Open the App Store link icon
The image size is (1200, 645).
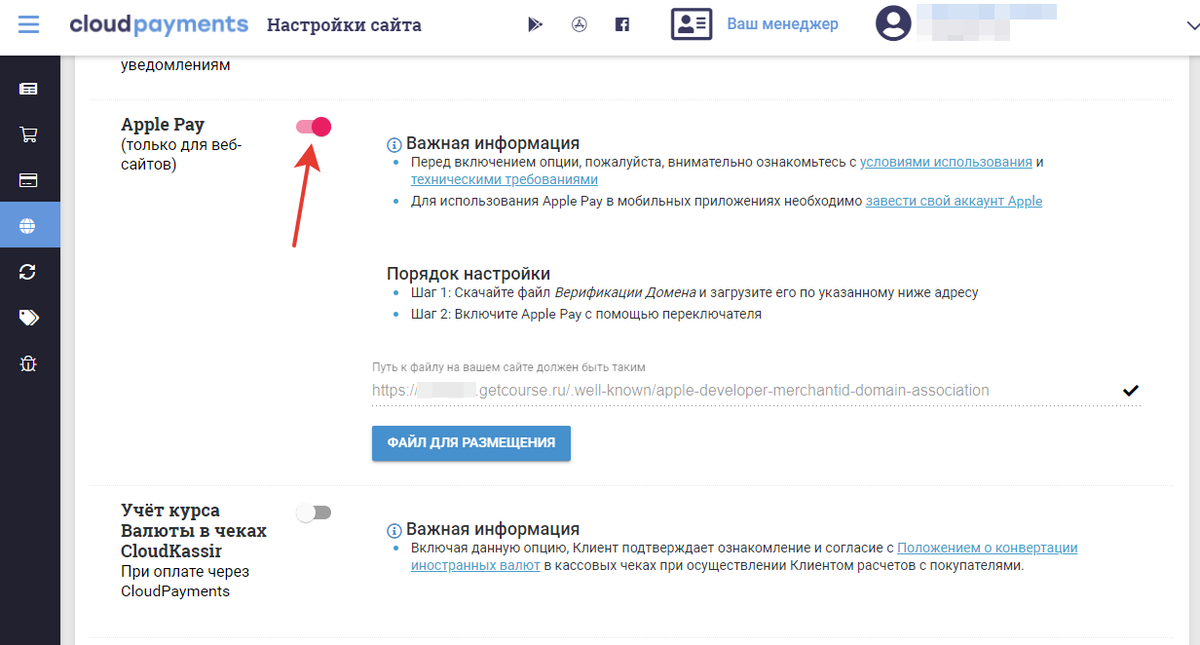[578, 25]
